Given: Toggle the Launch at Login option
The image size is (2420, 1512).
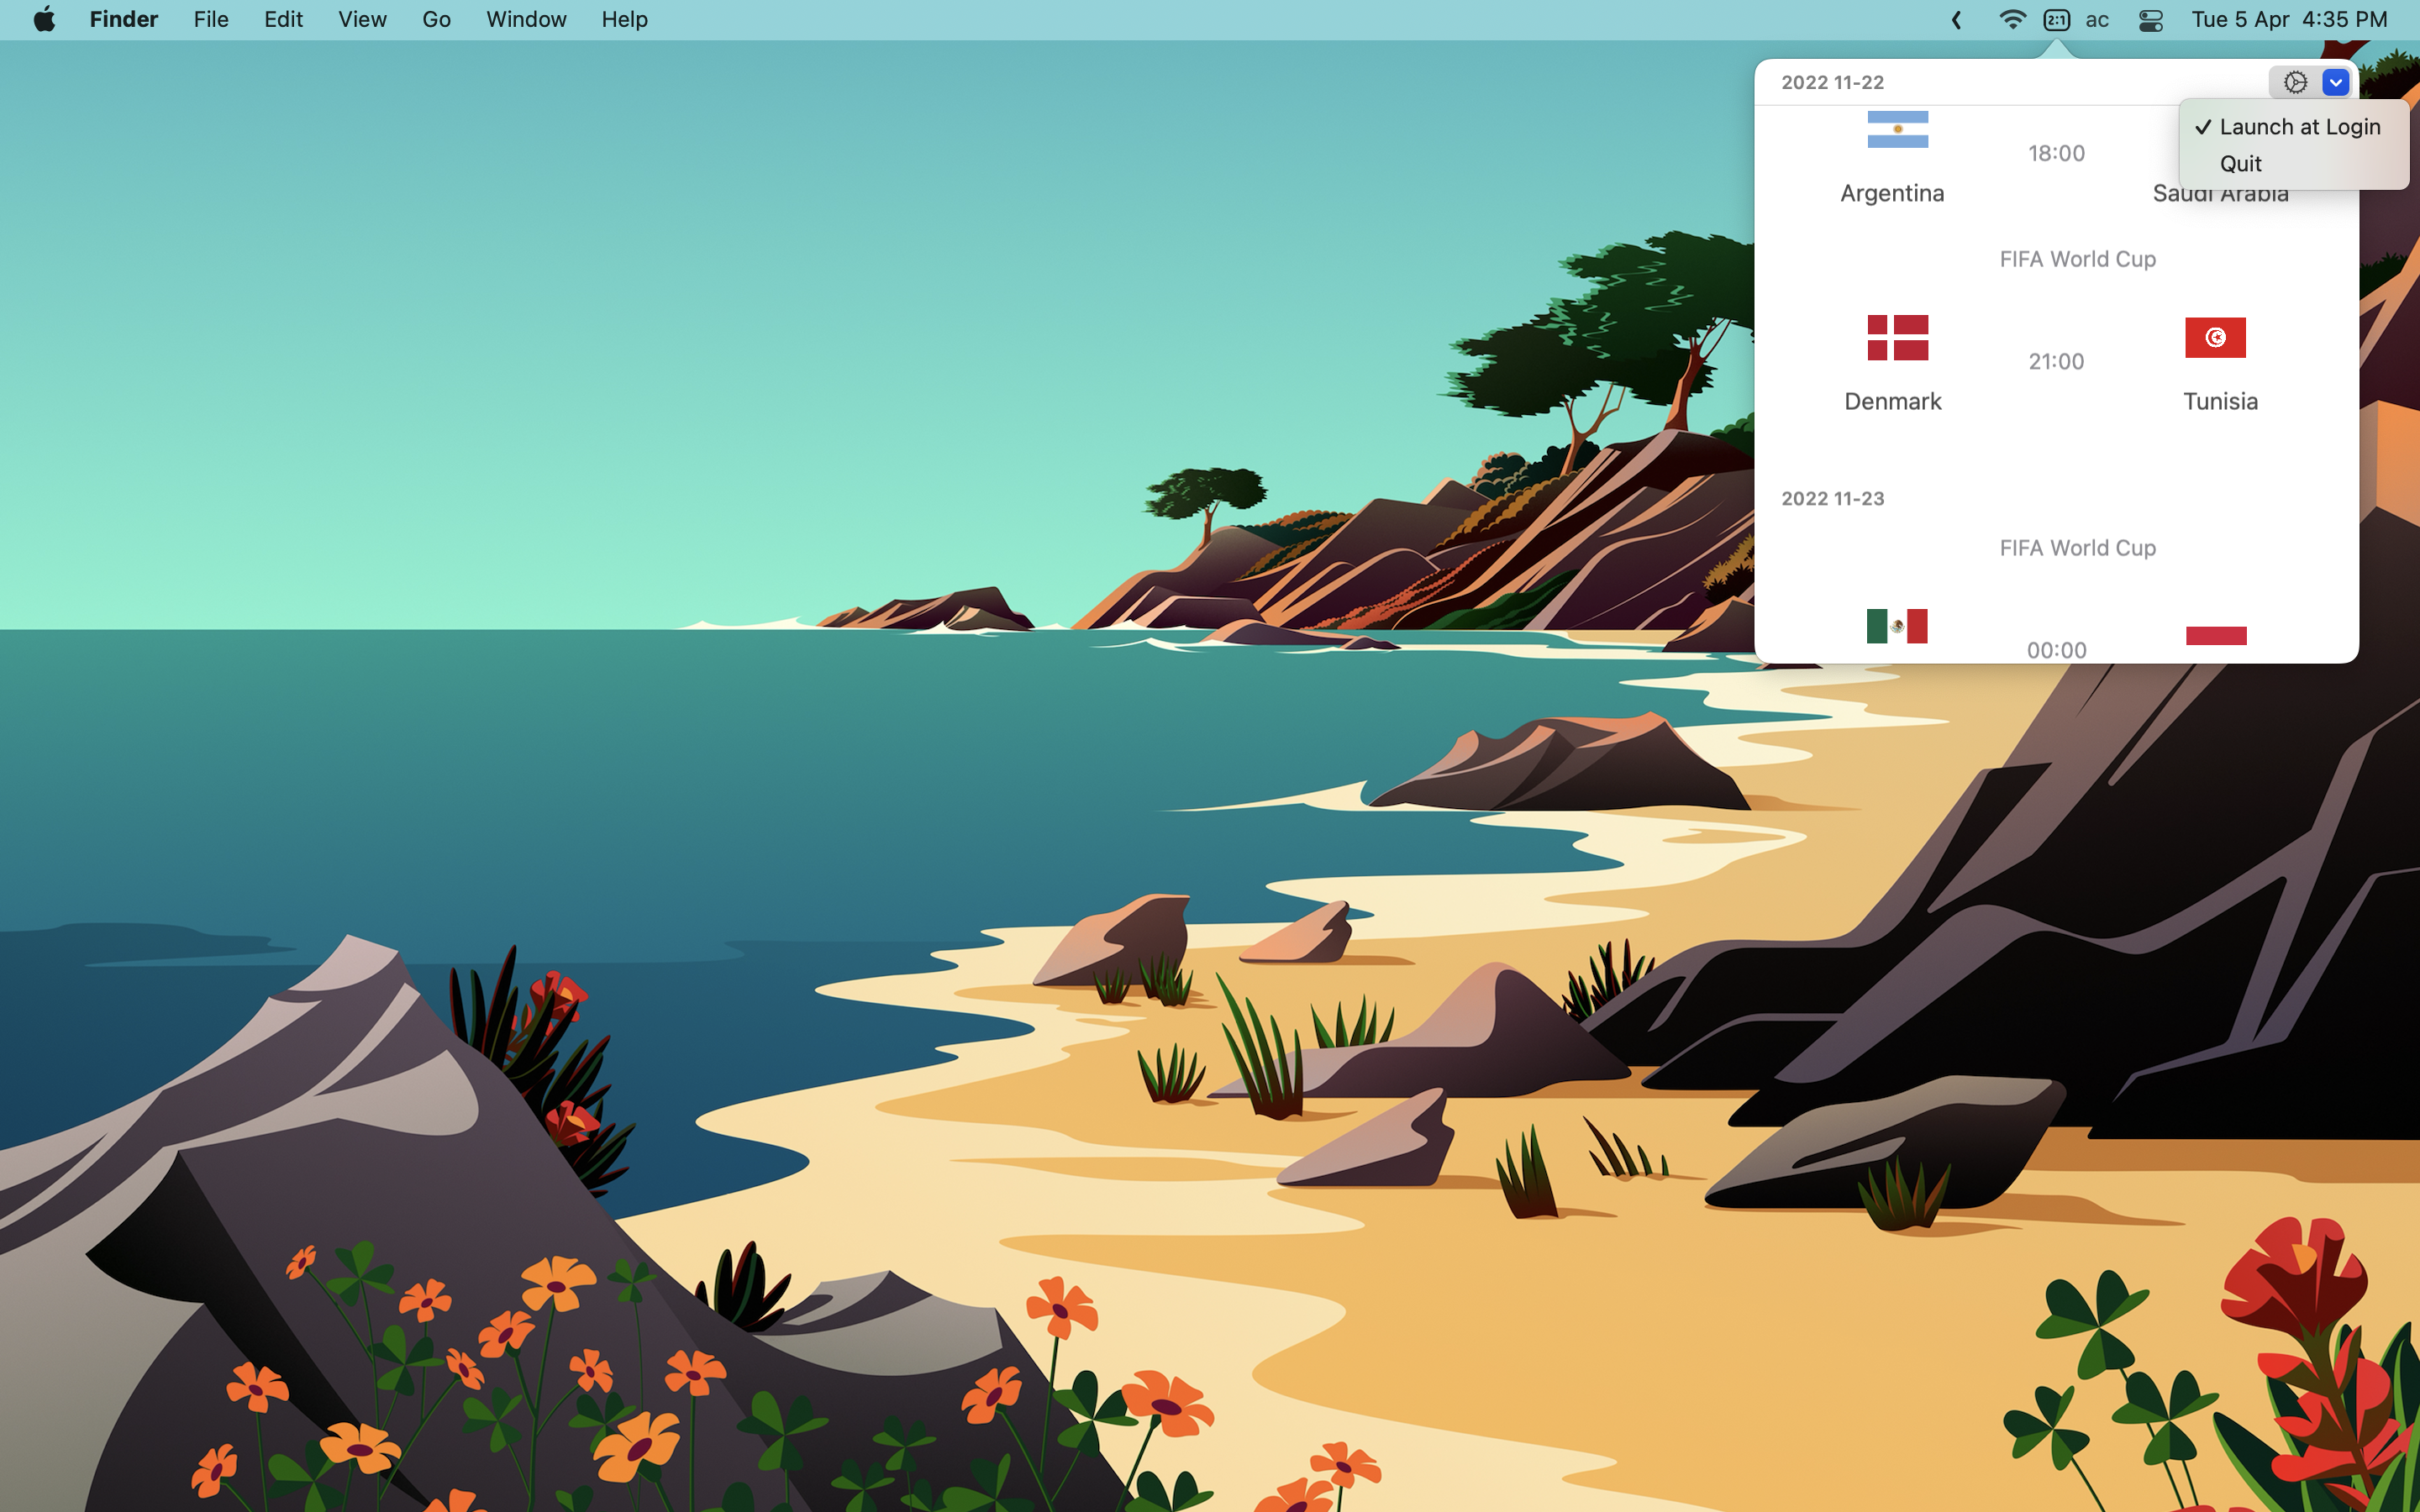Looking at the screenshot, I should tap(2299, 127).
